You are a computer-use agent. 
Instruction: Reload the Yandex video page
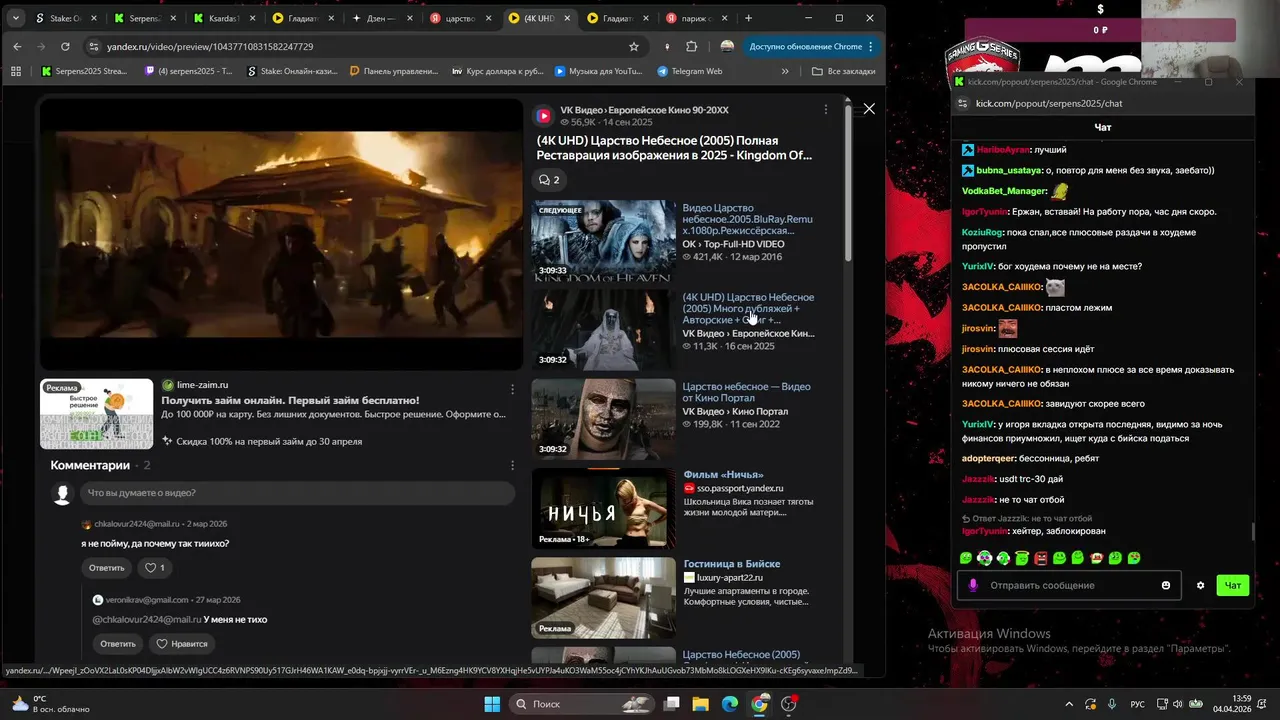coord(65,46)
